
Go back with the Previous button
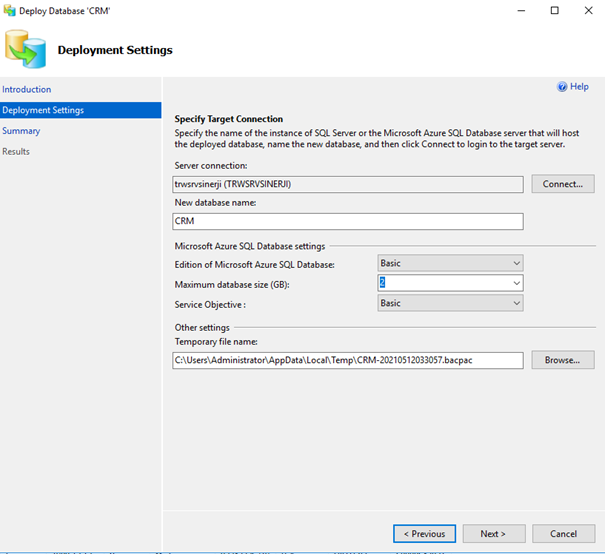(x=424, y=534)
